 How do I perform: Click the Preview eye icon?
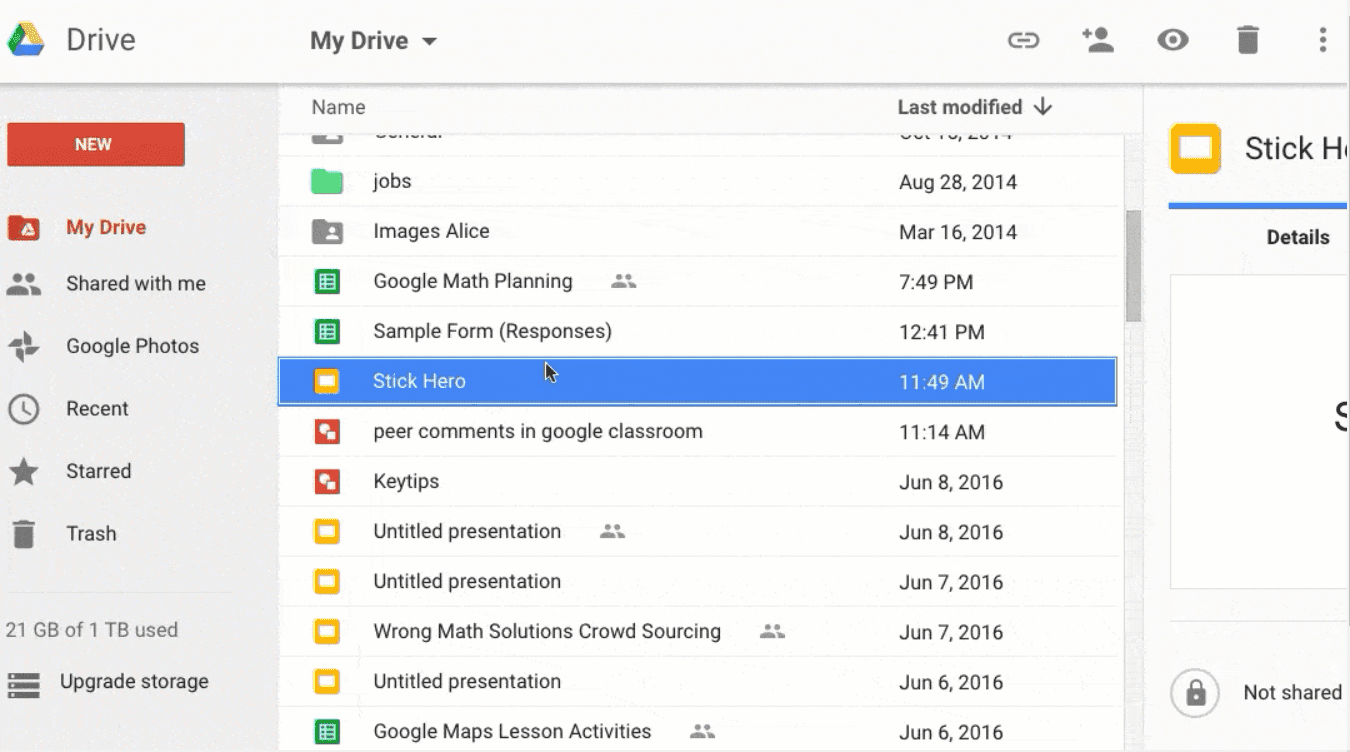pyautogui.click(x=1173, y=40)
